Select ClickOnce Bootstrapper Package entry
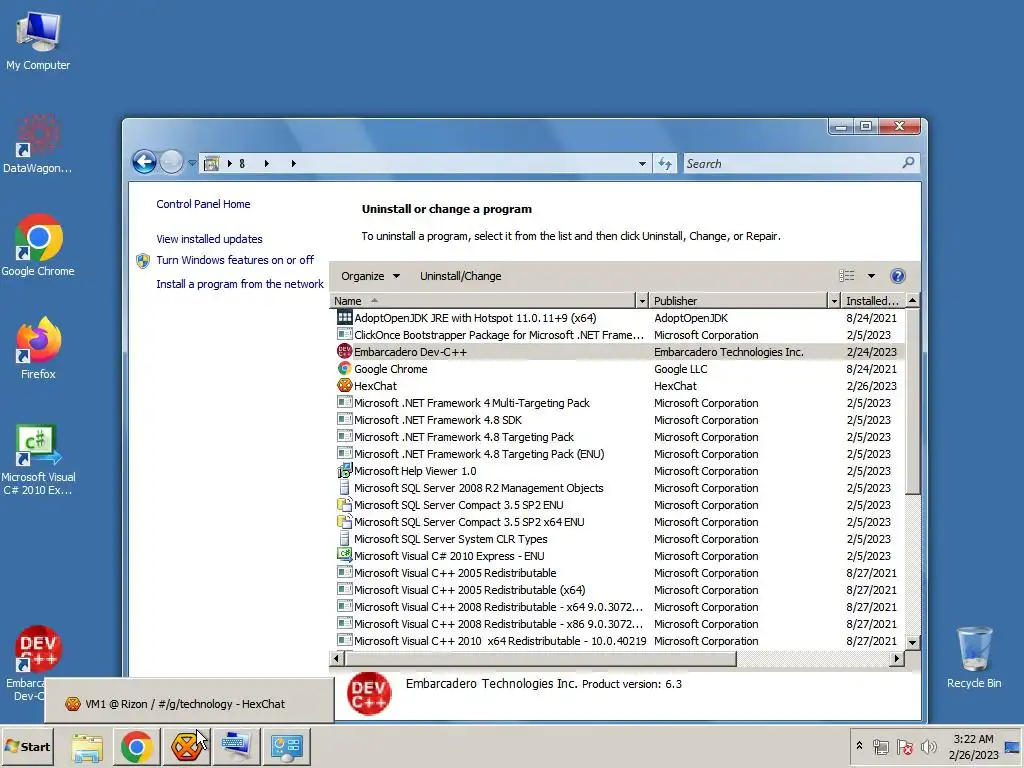 [617, 335]
